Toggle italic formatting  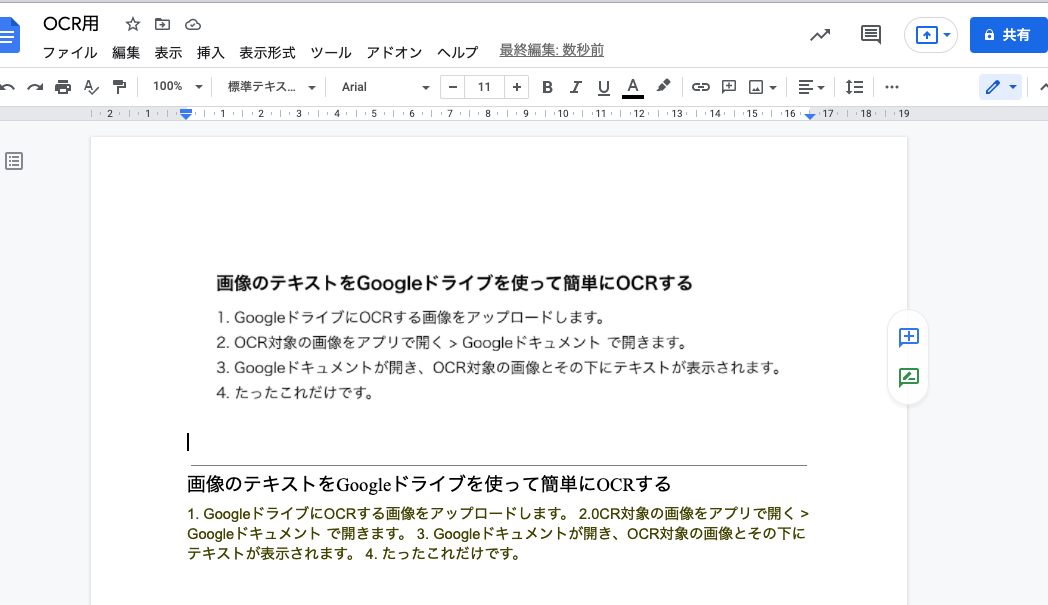pos(575,87)
